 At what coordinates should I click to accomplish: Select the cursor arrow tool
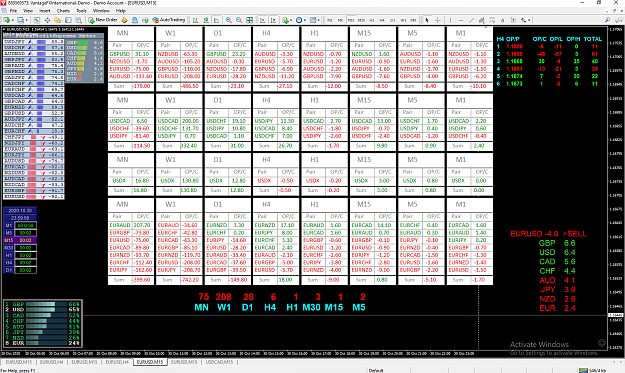427,20
